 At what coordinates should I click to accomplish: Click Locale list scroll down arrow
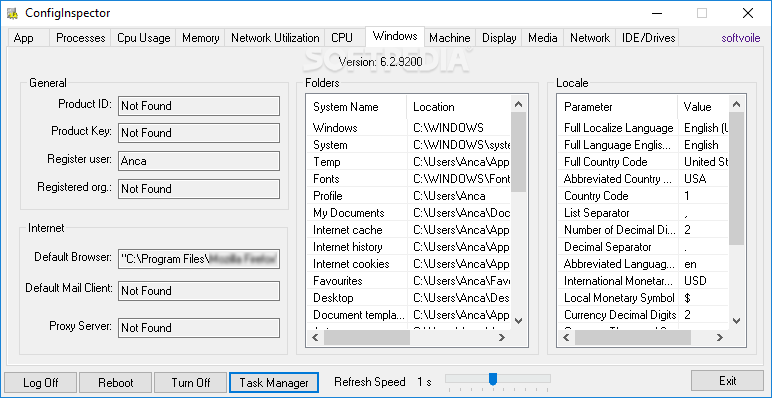(x=737, y=321)
